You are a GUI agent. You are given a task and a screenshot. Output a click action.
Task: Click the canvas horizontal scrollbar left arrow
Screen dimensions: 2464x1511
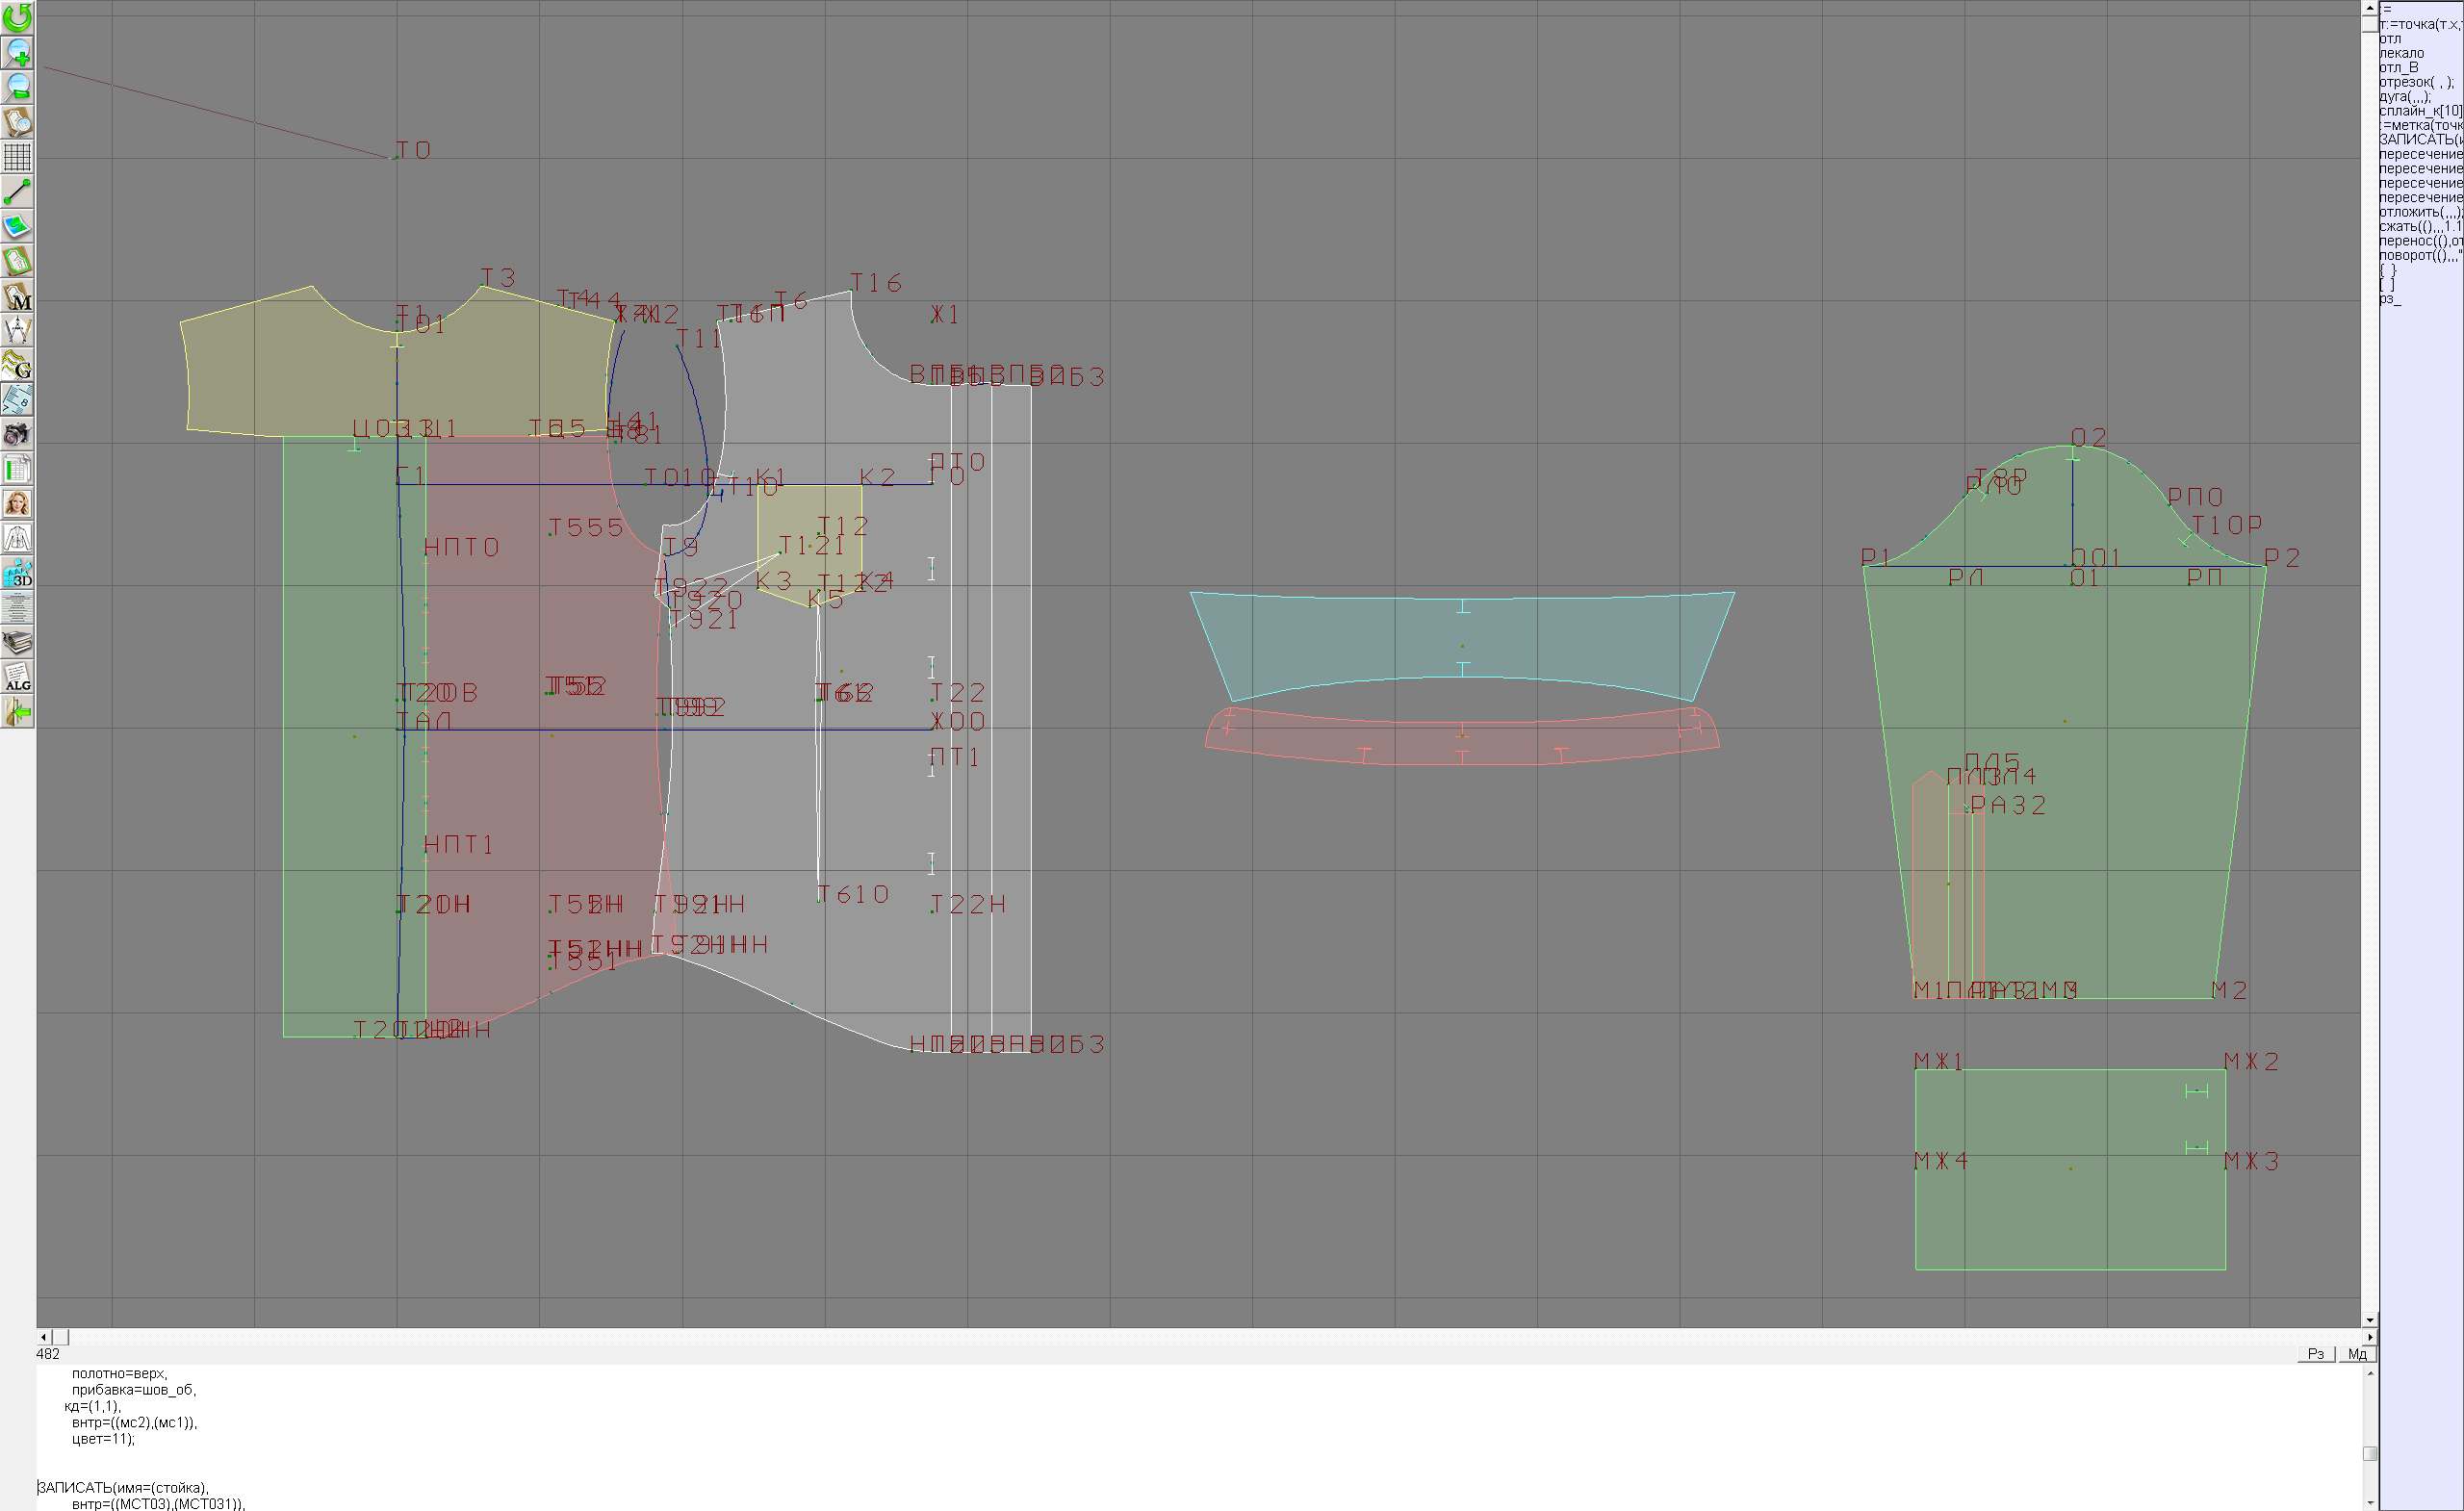(x=43, y=1337)
